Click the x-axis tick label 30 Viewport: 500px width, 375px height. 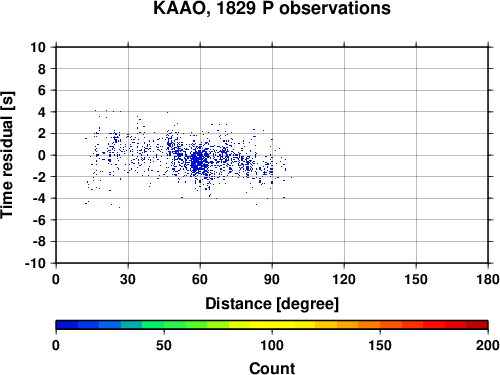coord(128,279)
